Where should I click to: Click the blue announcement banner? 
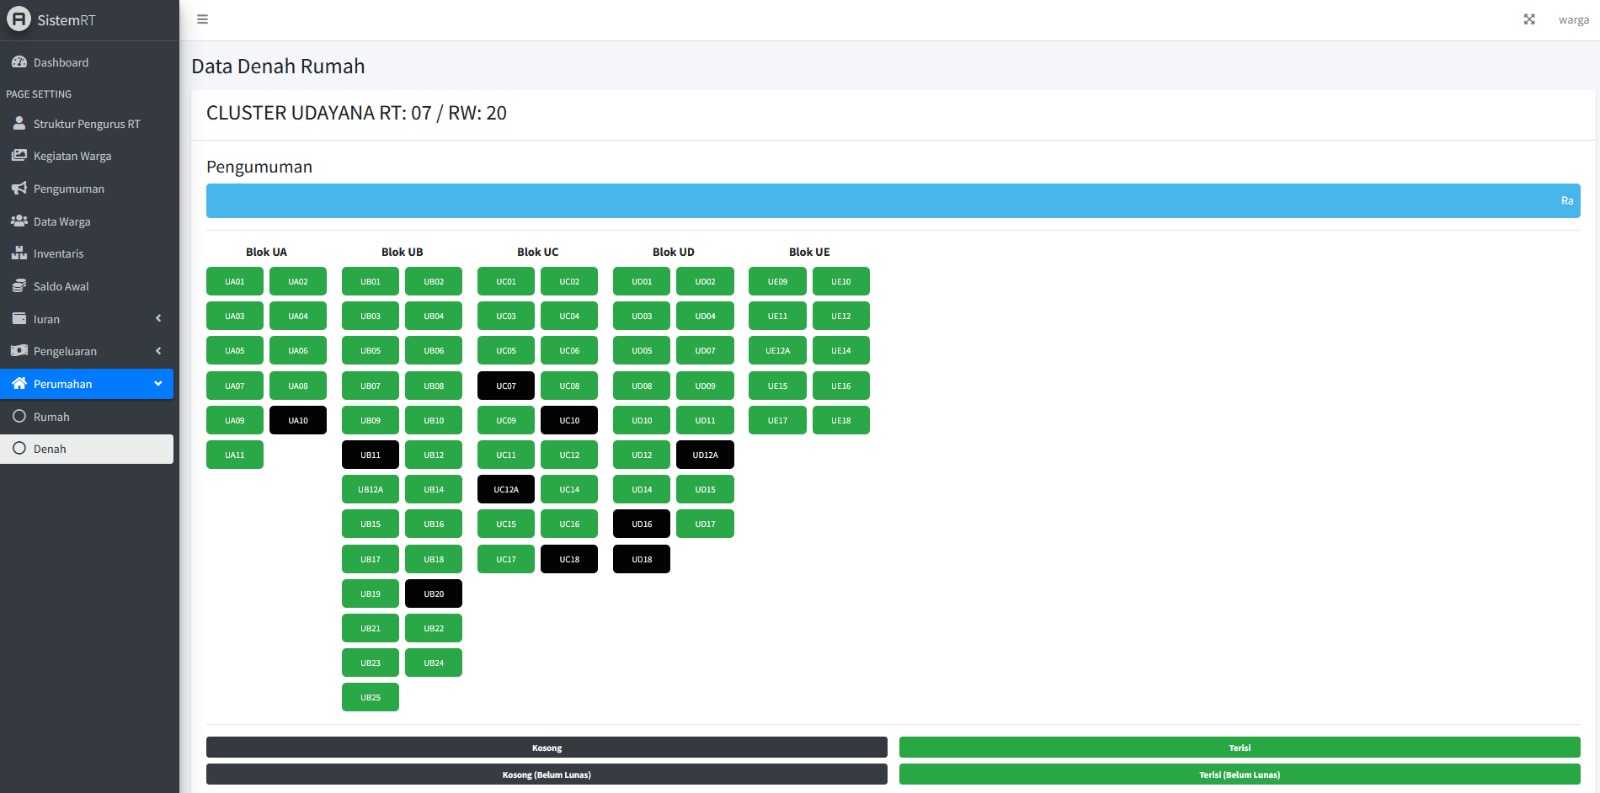tap(893, 201)
